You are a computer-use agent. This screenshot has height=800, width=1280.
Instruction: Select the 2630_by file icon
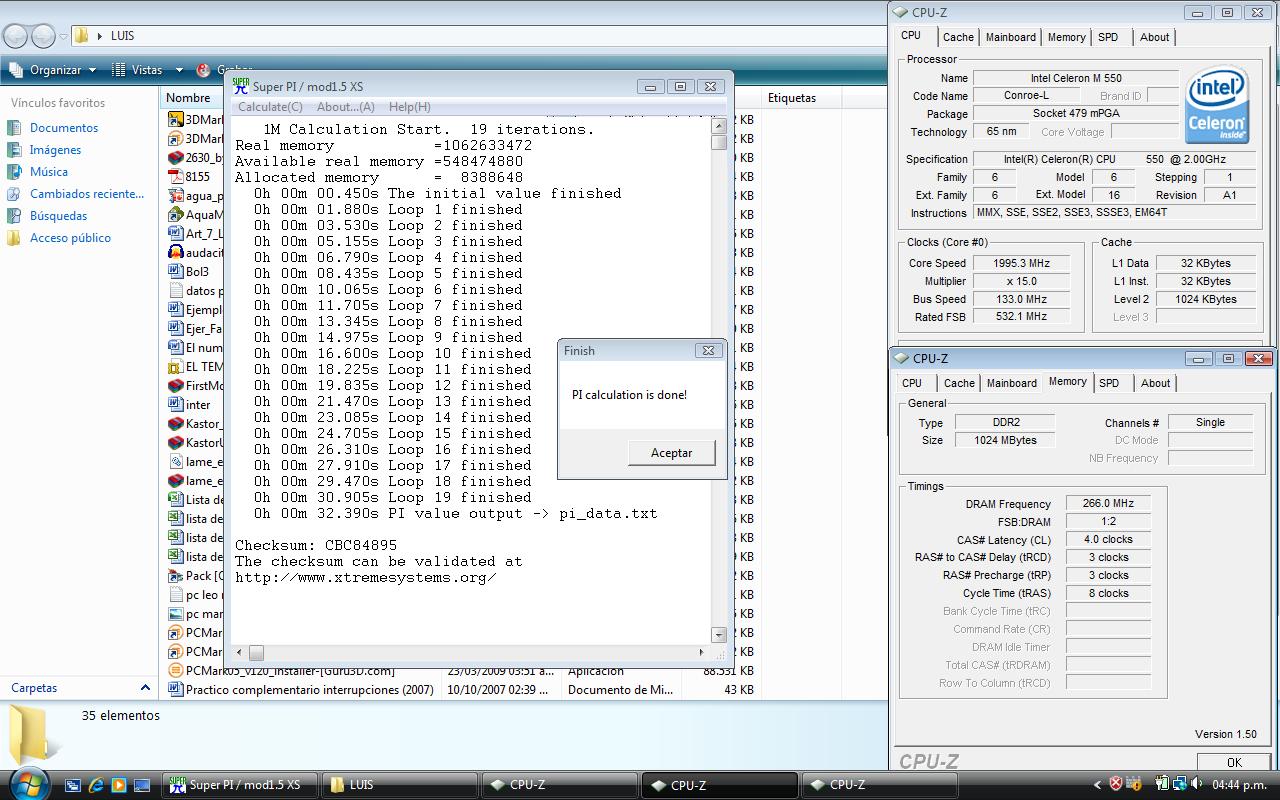176,158
